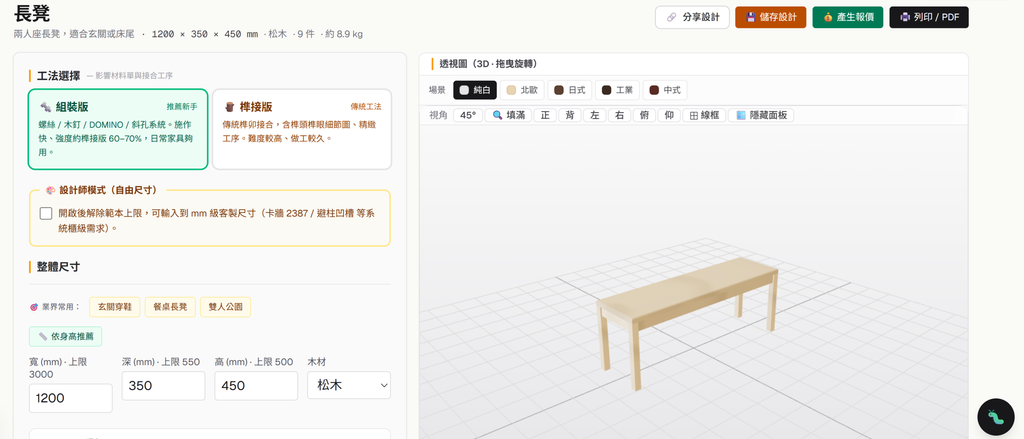
Task: Select the 榫接版 joinery method card
Action: 302,129
